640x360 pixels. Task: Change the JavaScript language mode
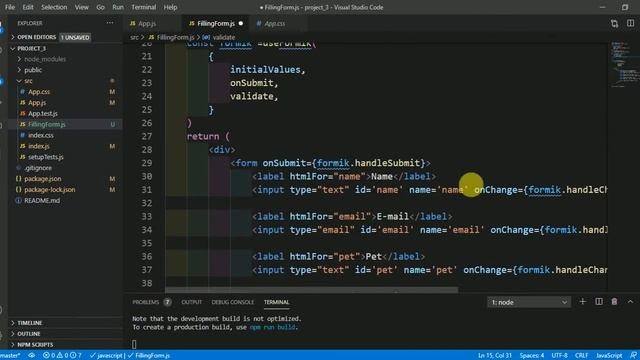tap(609, 356)
